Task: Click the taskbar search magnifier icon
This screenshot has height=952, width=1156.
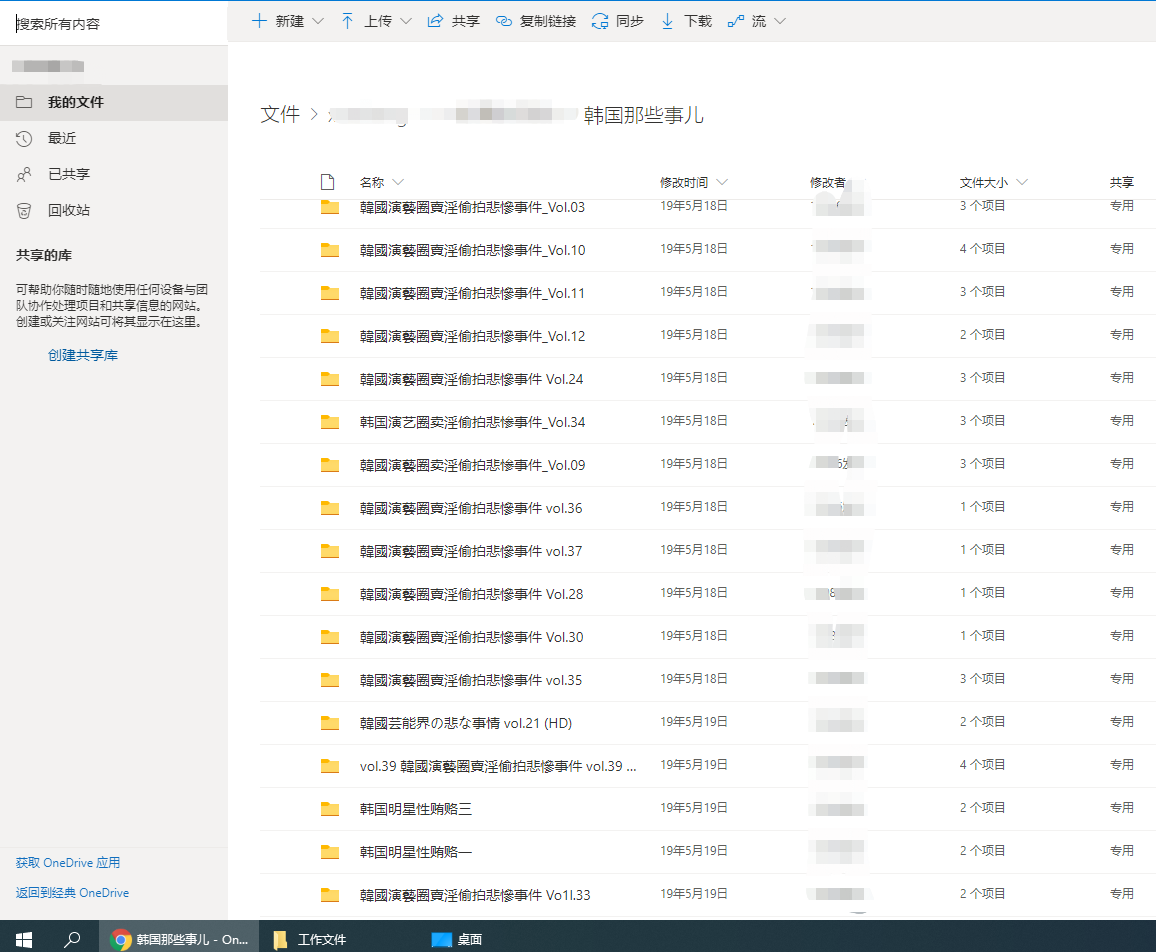Action: point(72,939)
